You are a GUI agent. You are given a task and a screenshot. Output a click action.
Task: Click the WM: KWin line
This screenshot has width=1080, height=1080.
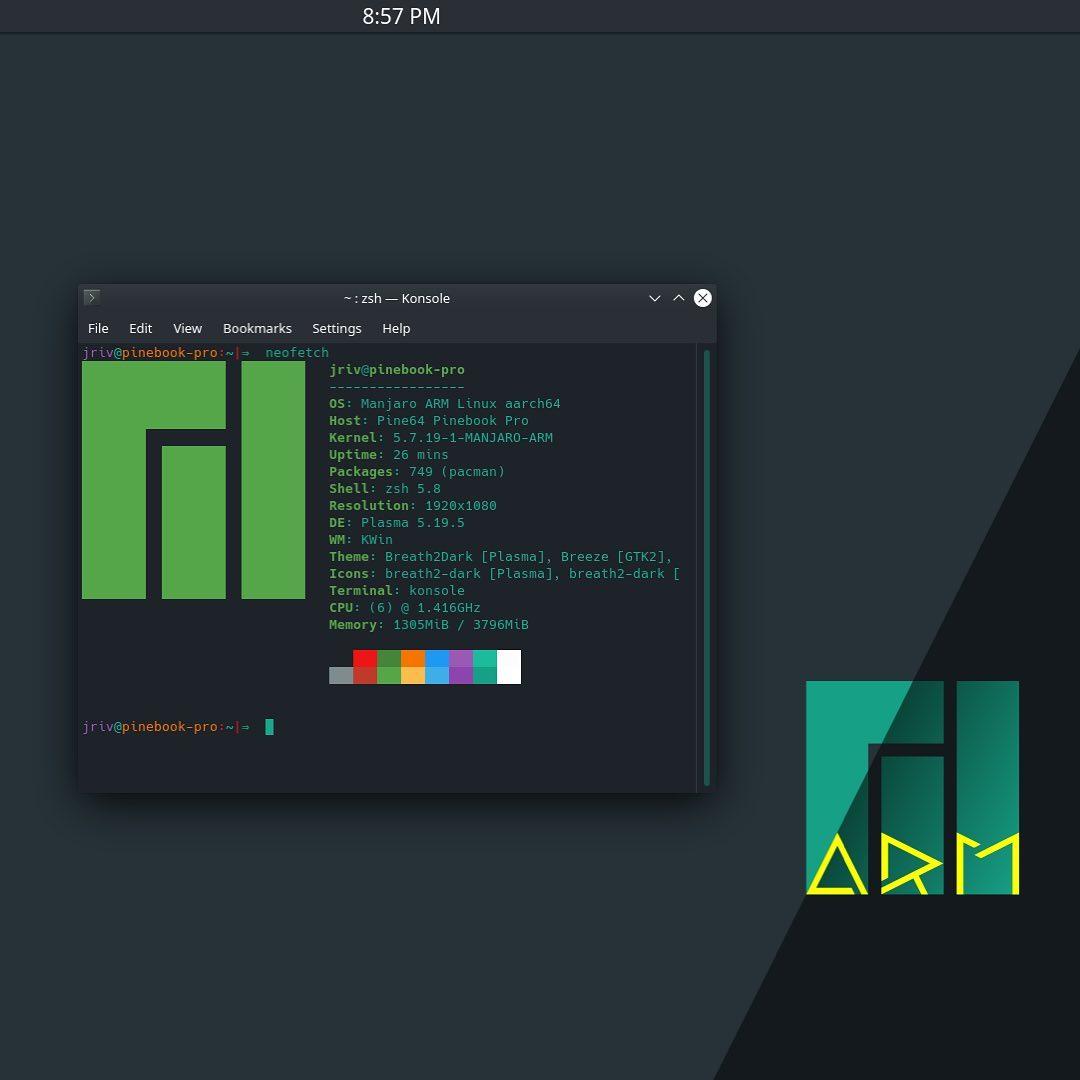click(x=360, y=539)
